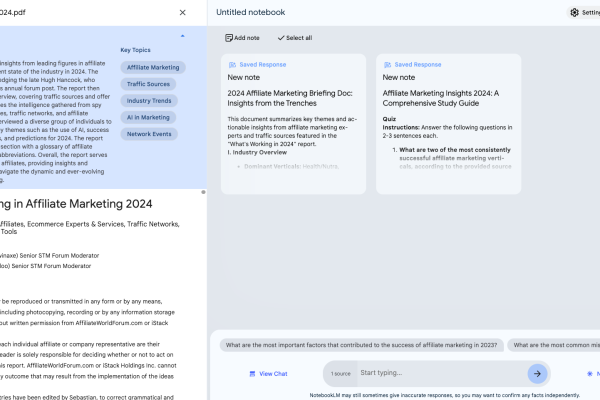Click the Select all checkmark

[x=281, y=38]
